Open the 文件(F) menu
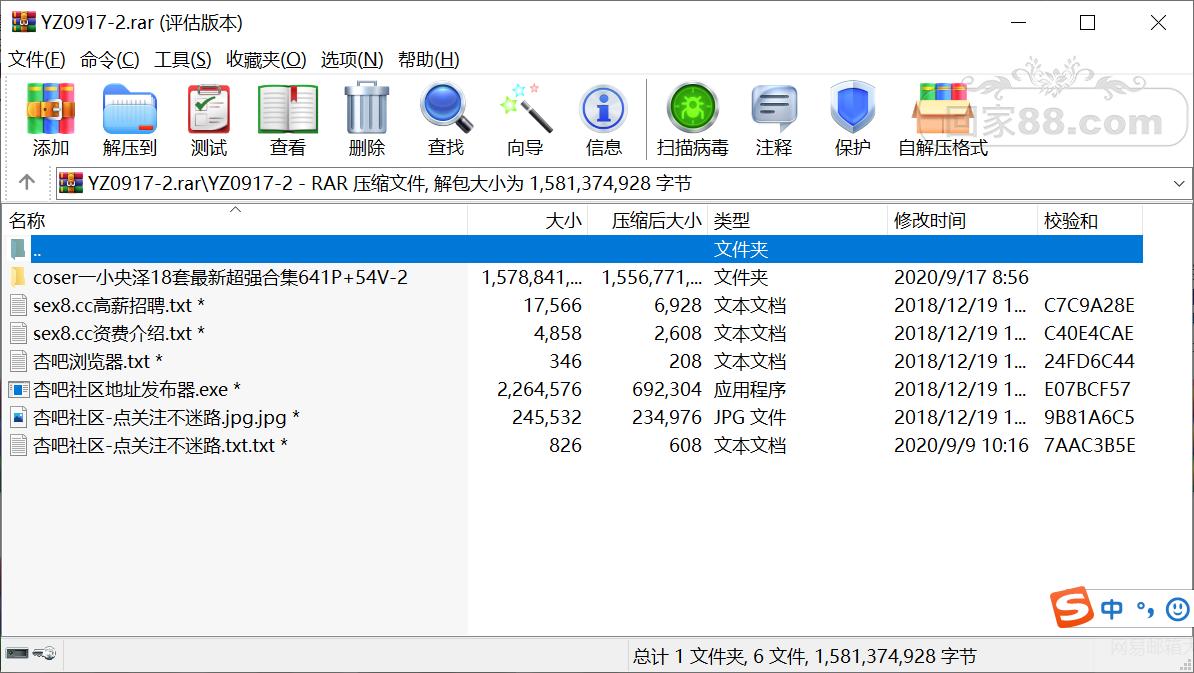The height and width of the screenshot is (673, 1194). coord(37,59)
